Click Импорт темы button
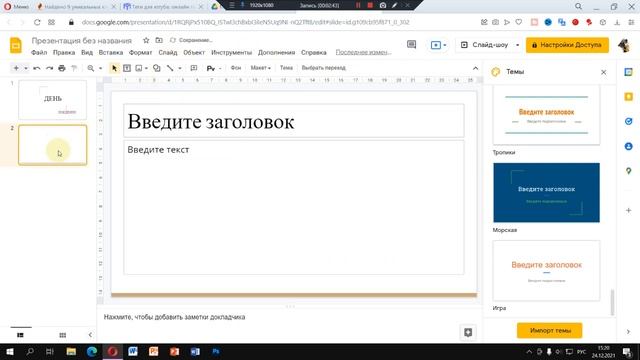The image size is (640, 360). [x=549, y=330]
